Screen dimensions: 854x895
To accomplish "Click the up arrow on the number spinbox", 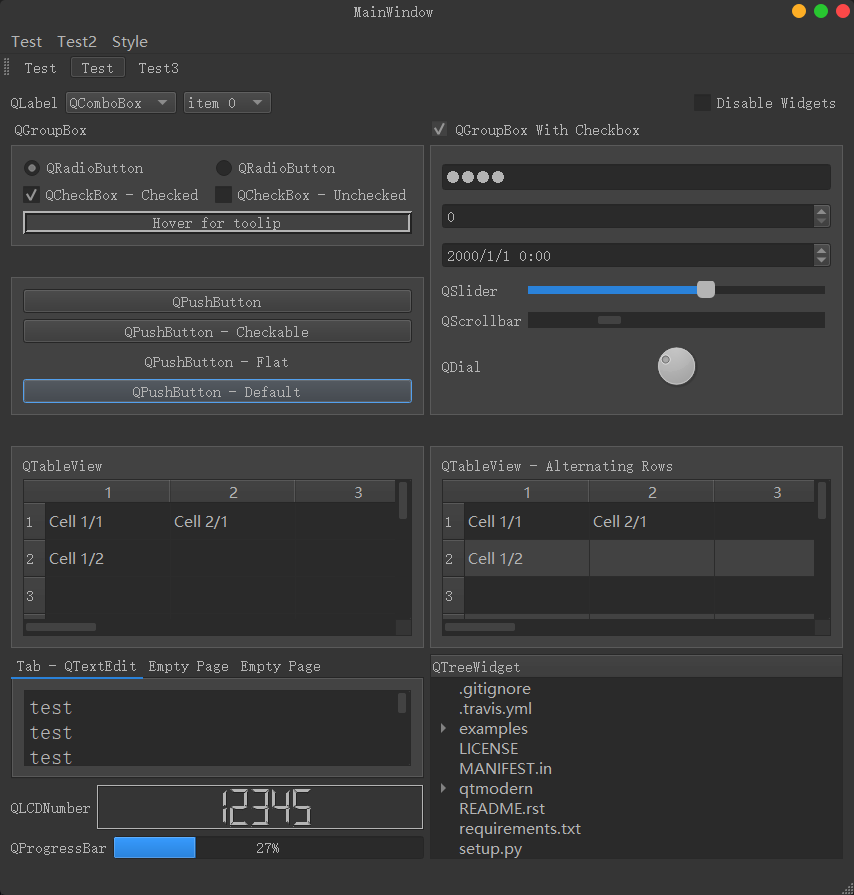I will [822, 211].
